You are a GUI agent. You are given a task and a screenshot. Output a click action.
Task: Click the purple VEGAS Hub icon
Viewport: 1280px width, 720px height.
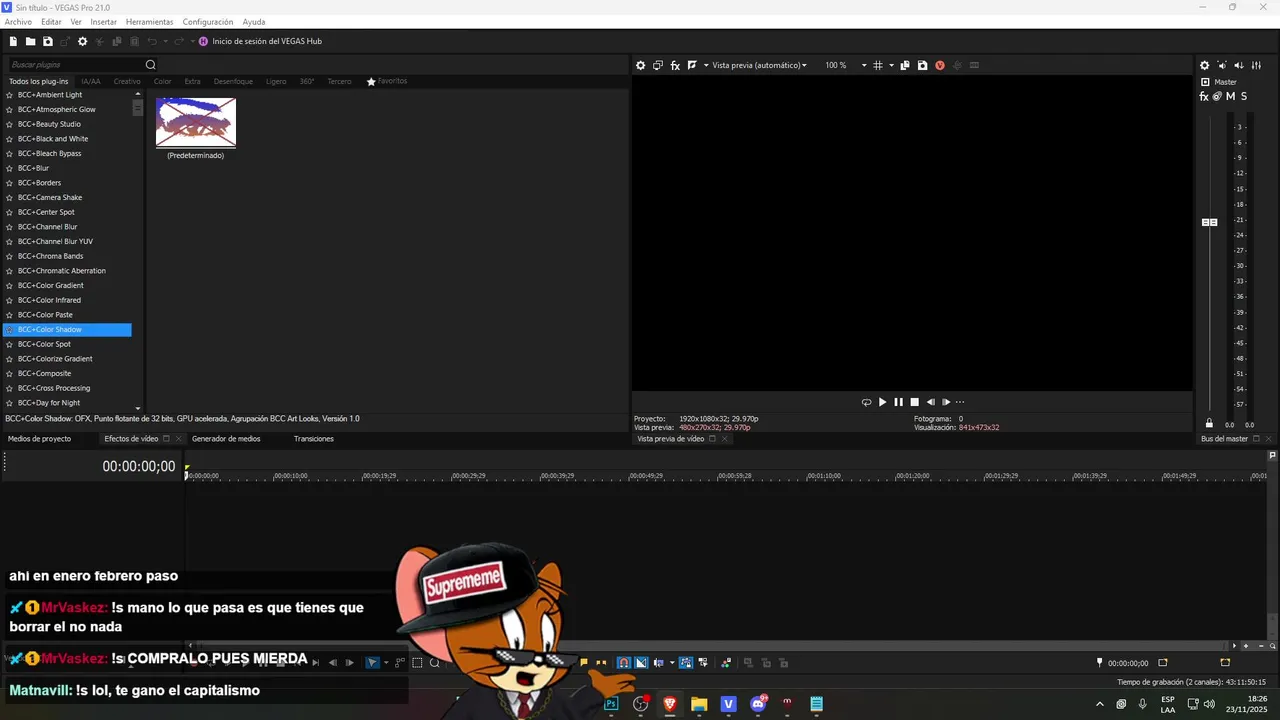203,41
